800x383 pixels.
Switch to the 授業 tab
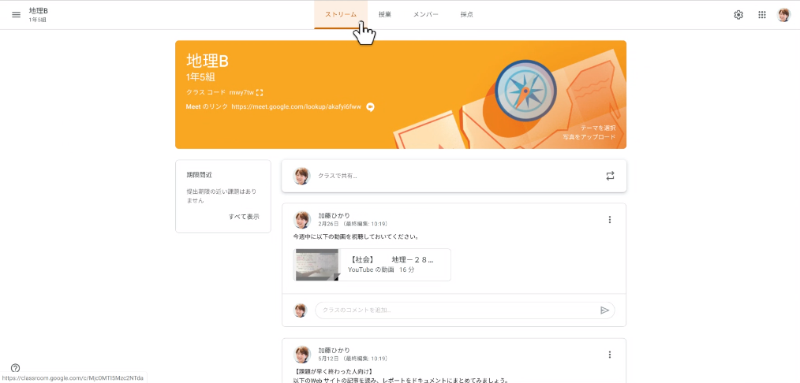385,15
